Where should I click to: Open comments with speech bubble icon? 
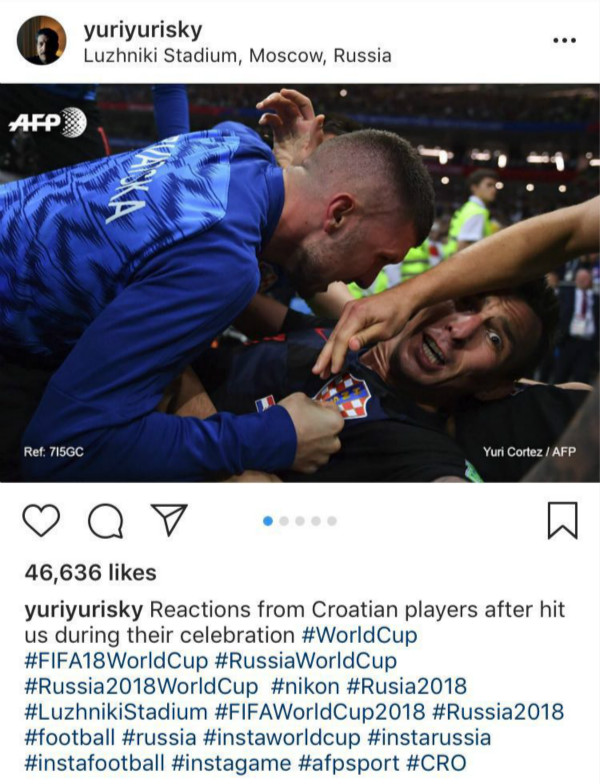click(x=106, y=521)
